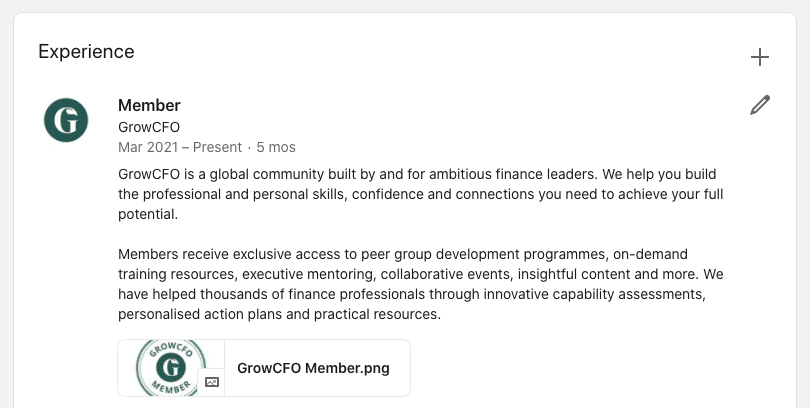The width and height of the screenshot is (810, 408).
Task: Open the GrowCFO company logo
Action: click(x=66, y=120)
